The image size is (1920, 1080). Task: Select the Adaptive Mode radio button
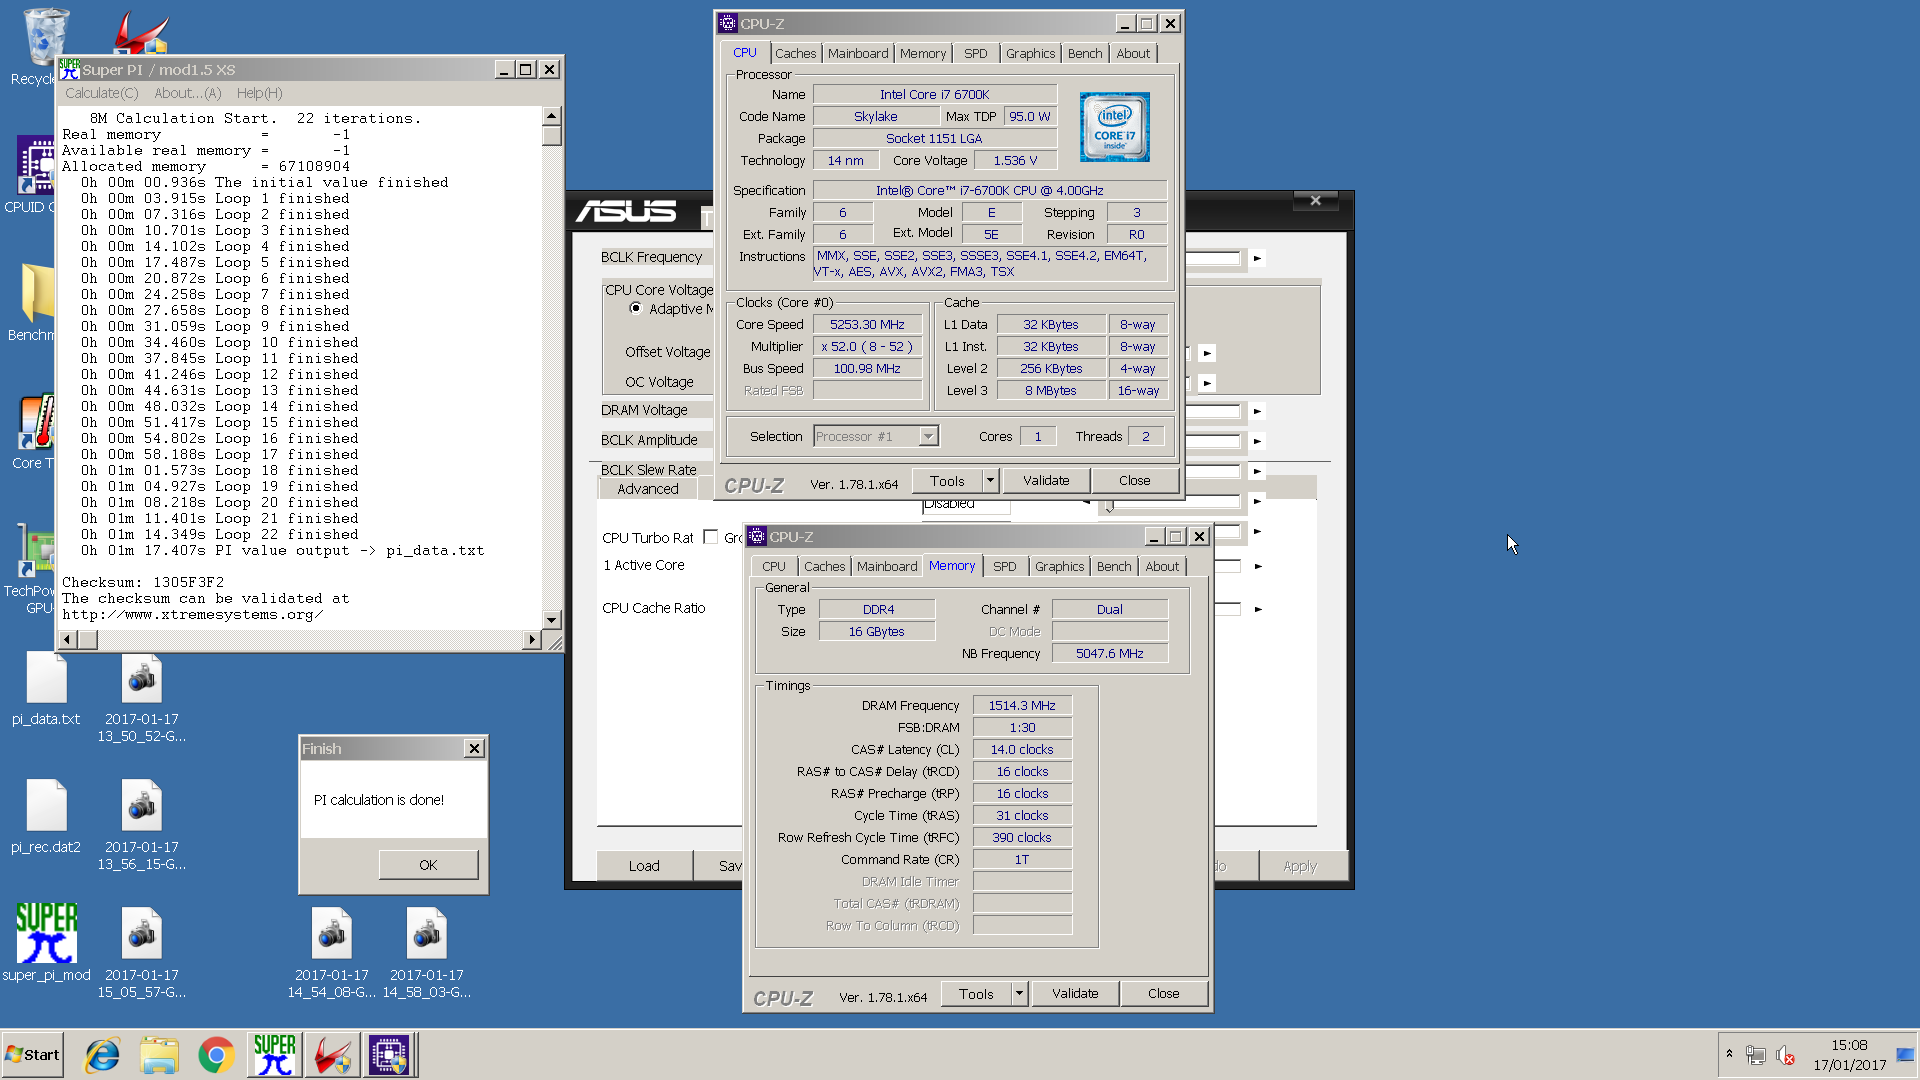pos(636,308)
